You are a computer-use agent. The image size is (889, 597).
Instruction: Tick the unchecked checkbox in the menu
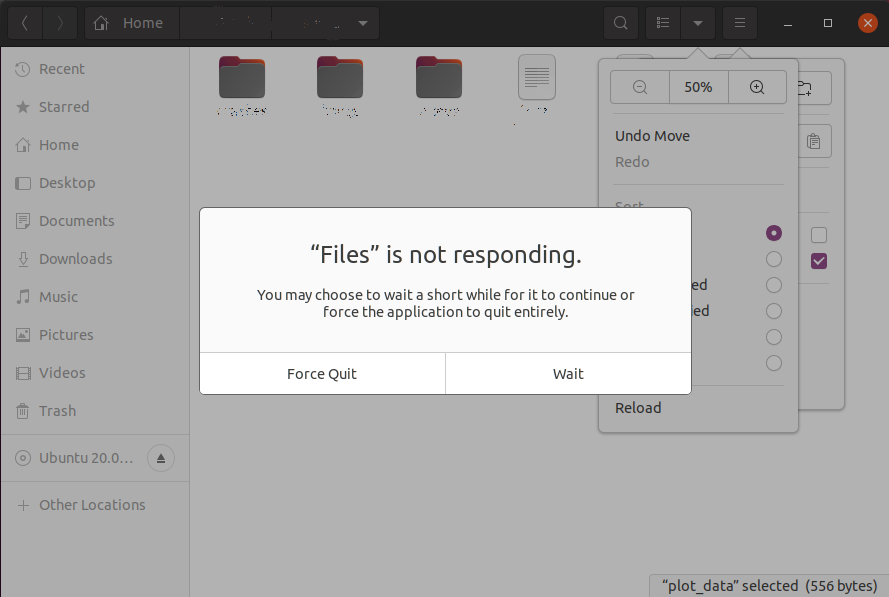(x=819, y=235)
